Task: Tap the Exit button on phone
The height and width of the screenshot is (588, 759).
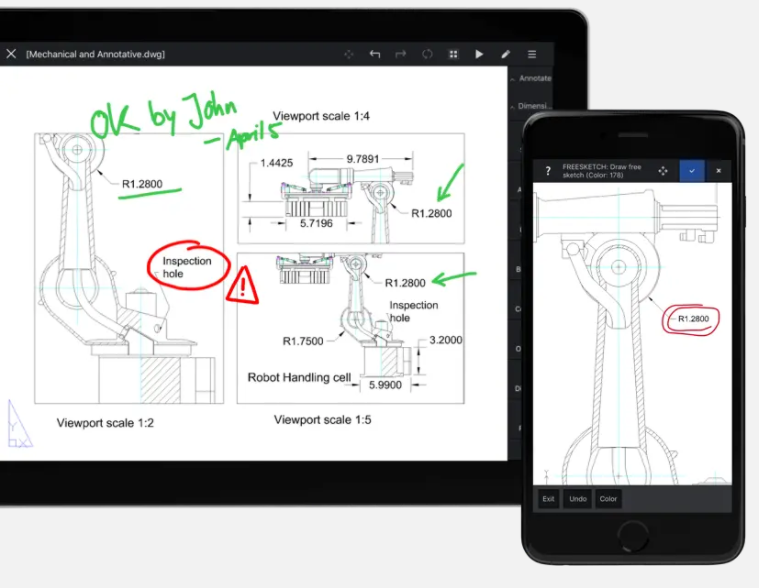Action: click(x=548, y=498)
